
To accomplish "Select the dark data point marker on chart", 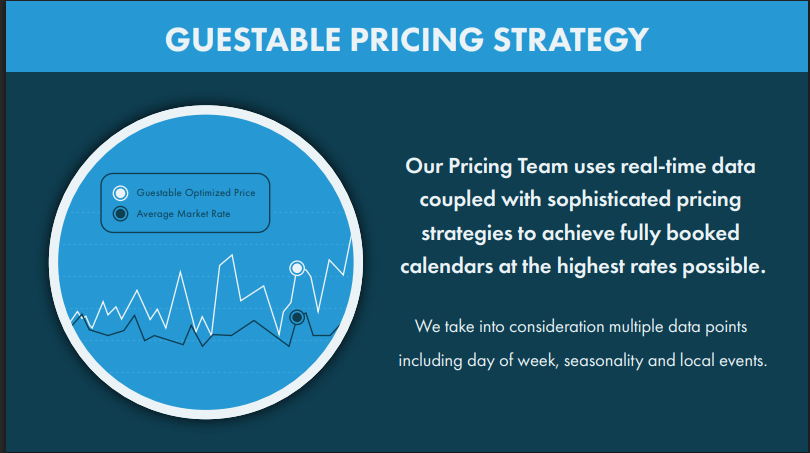I will [x=297, y=317].
